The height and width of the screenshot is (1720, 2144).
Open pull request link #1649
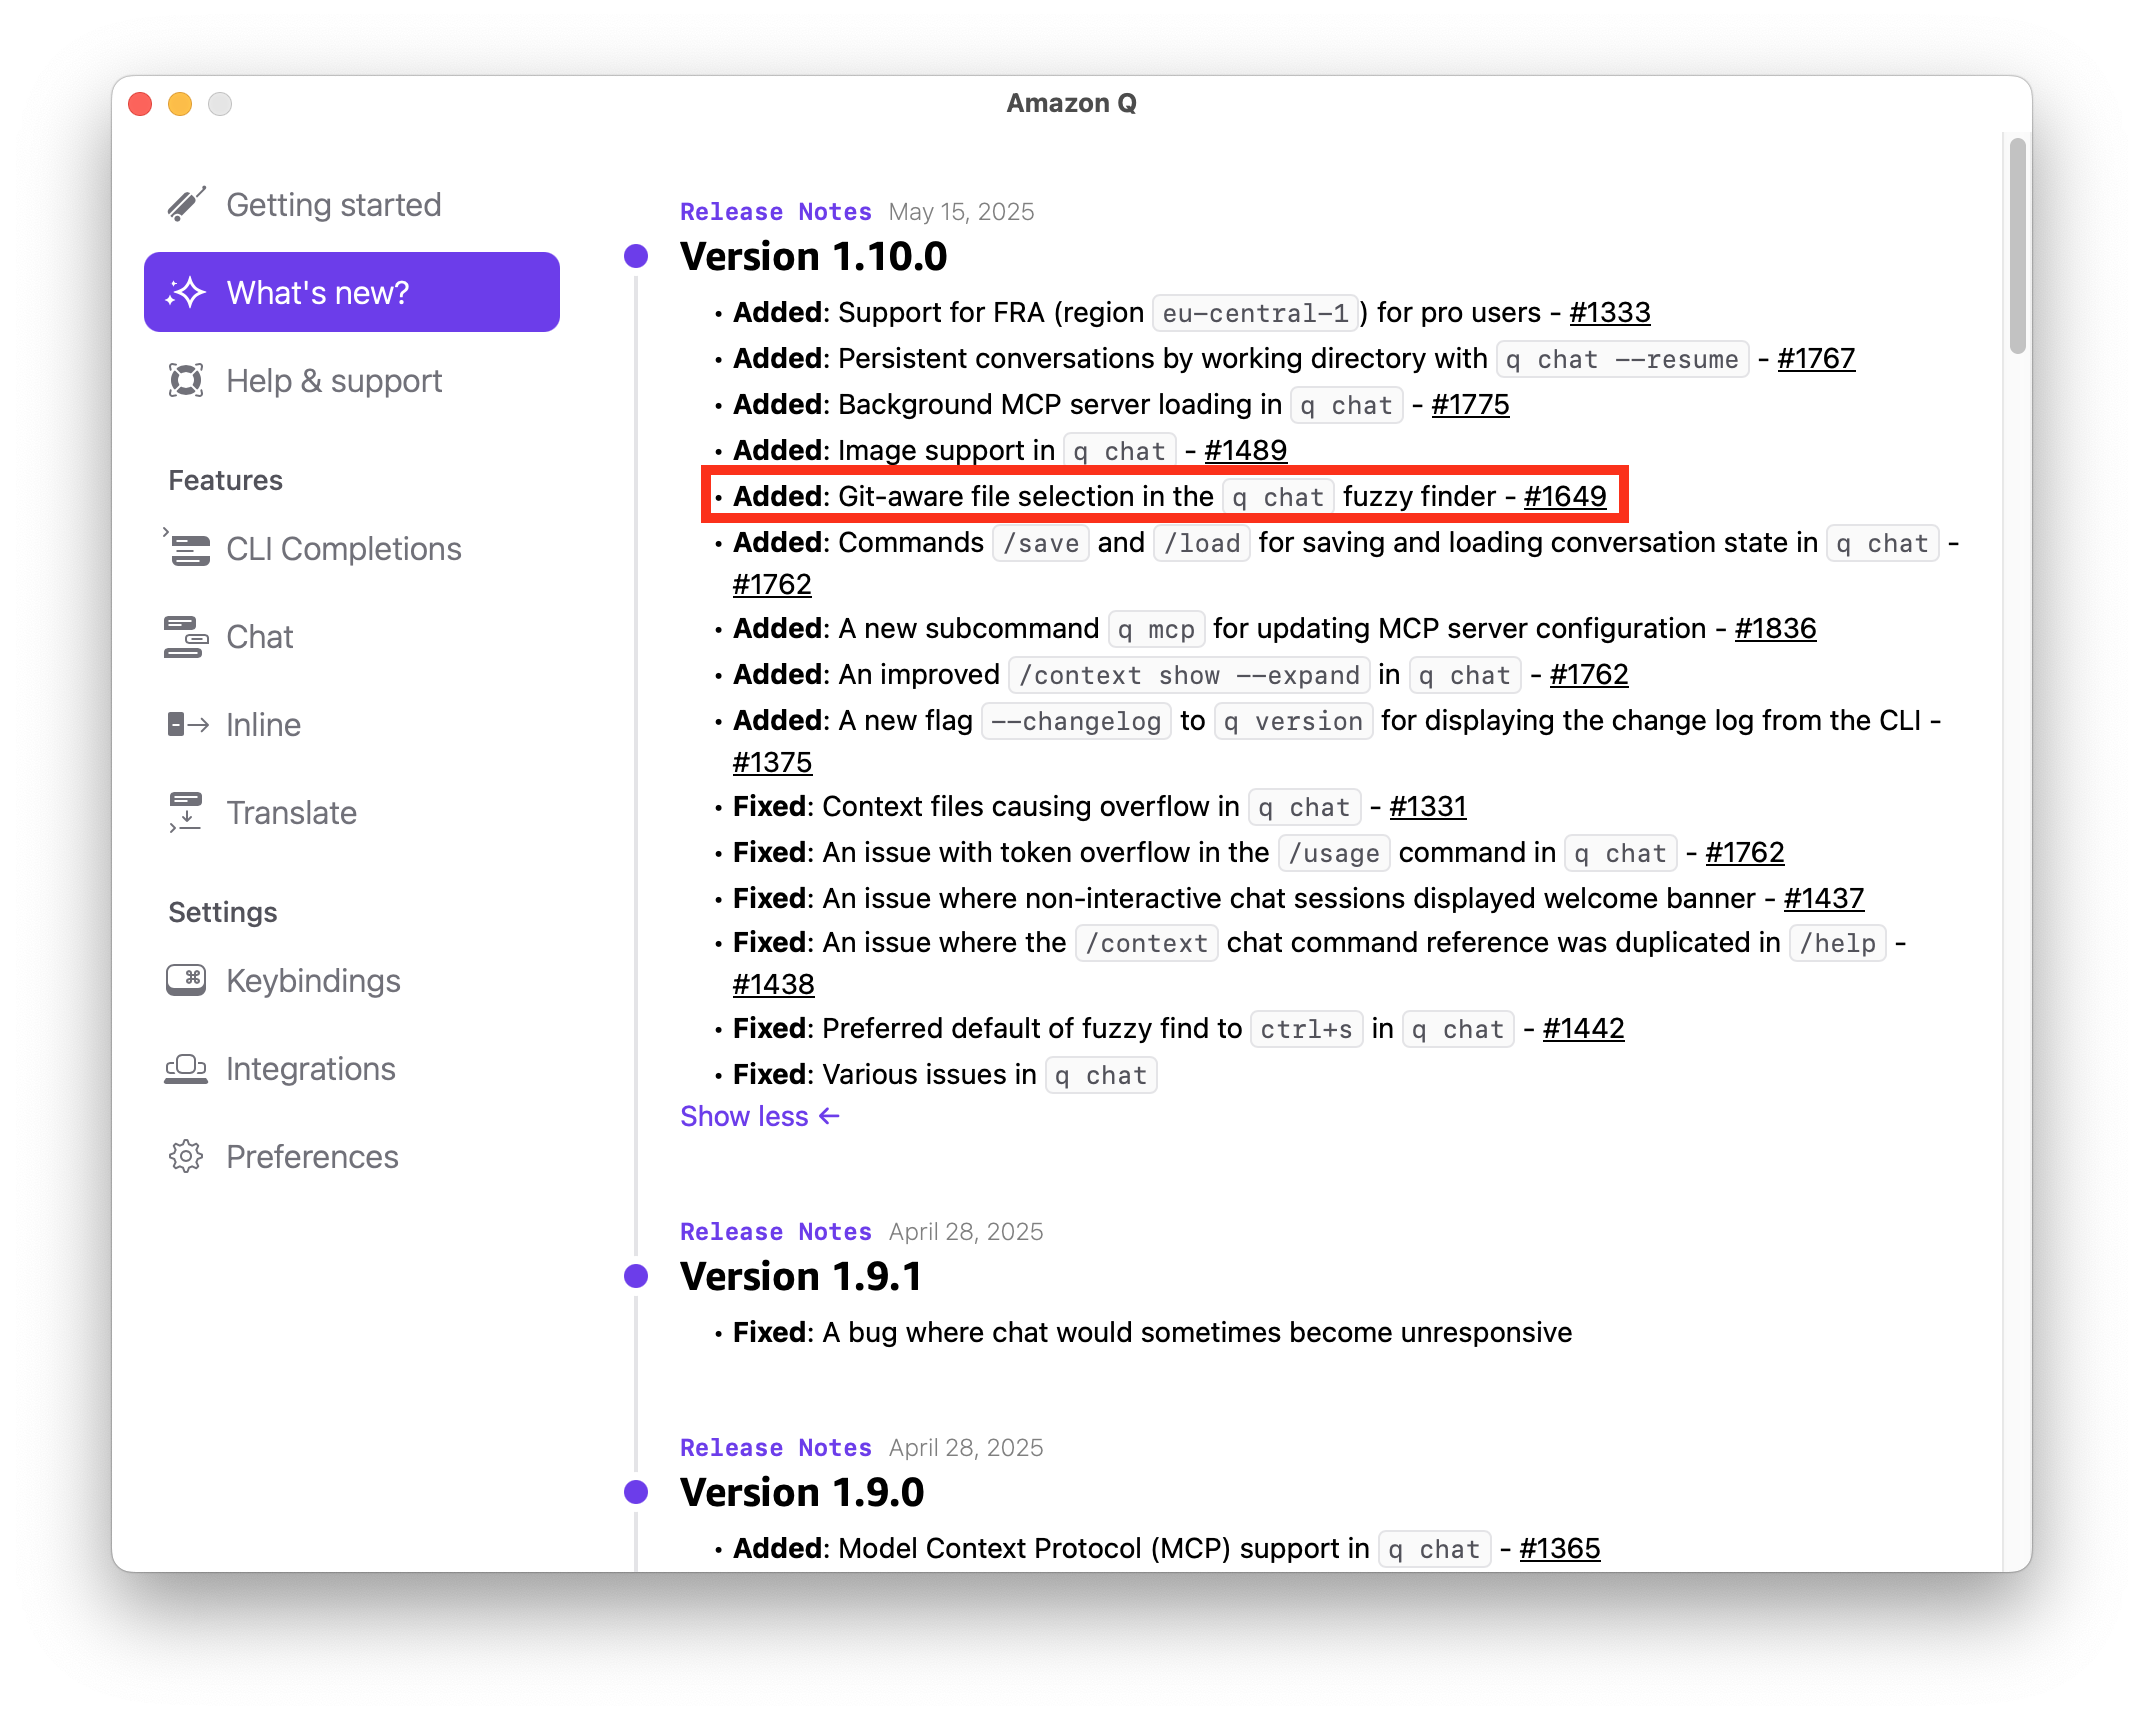[x=1564, y=496]
